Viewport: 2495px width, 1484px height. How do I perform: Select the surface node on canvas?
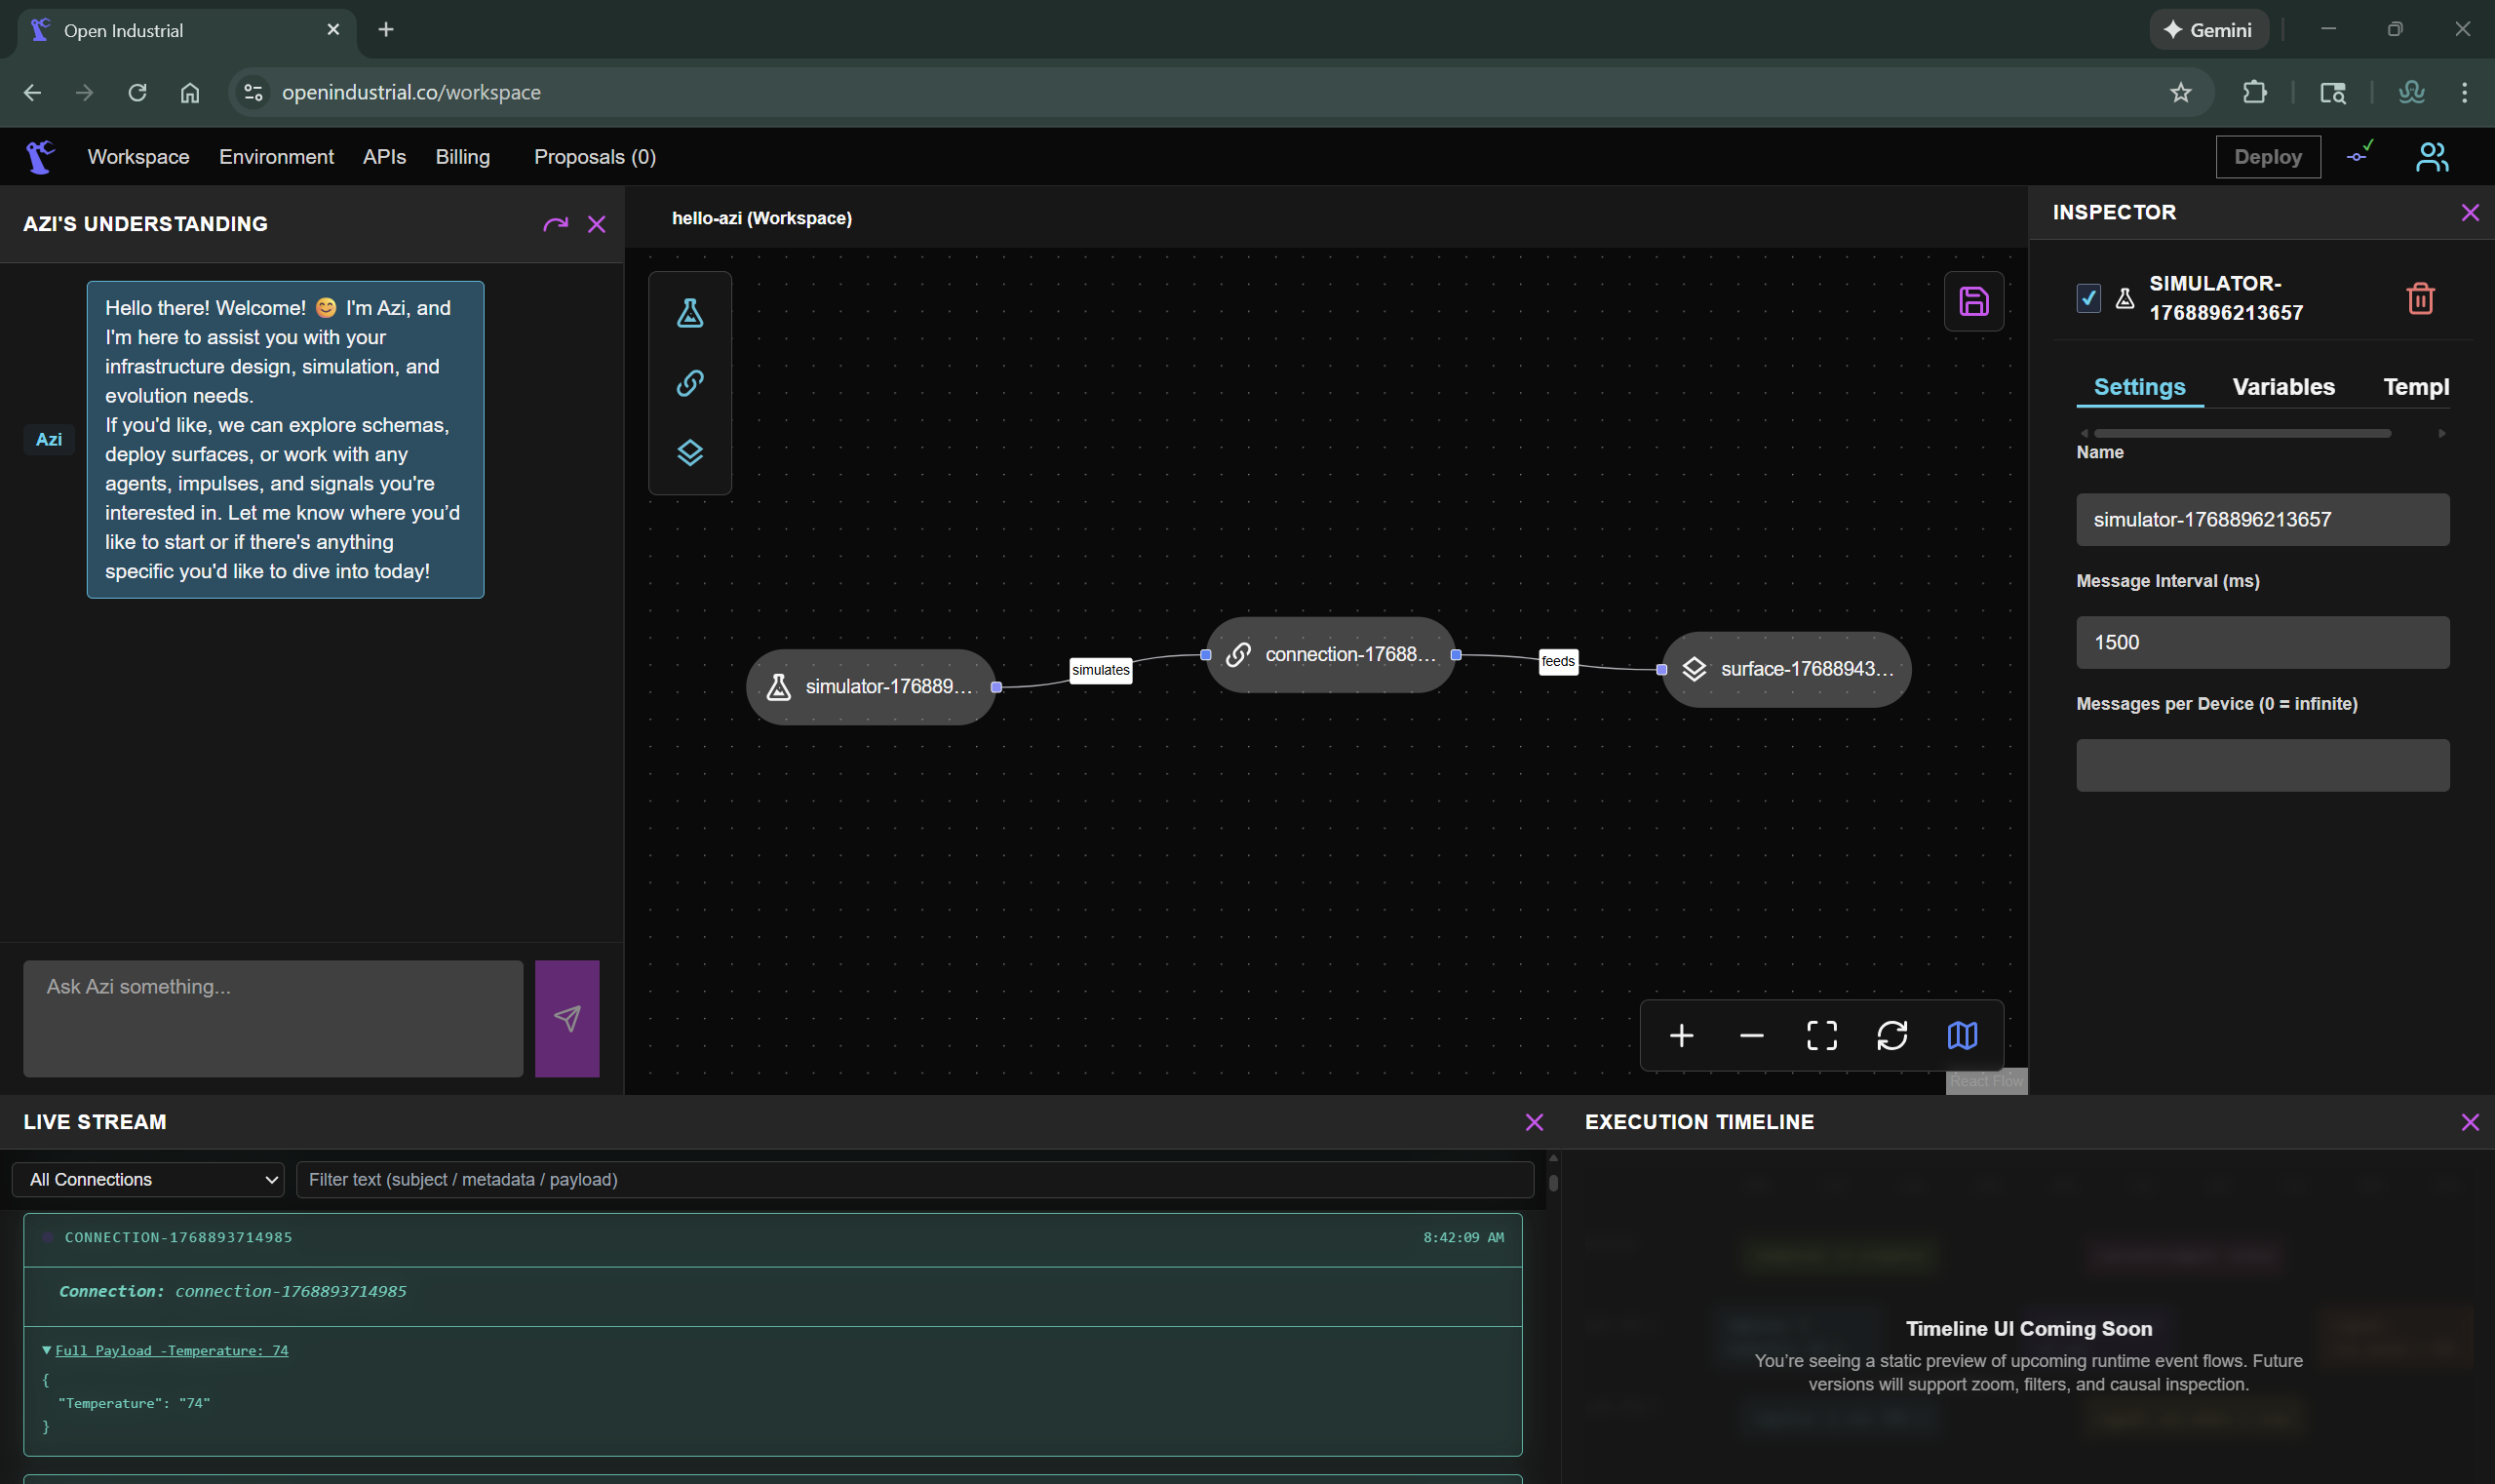pyautogui.click(x=1786, y=669)
